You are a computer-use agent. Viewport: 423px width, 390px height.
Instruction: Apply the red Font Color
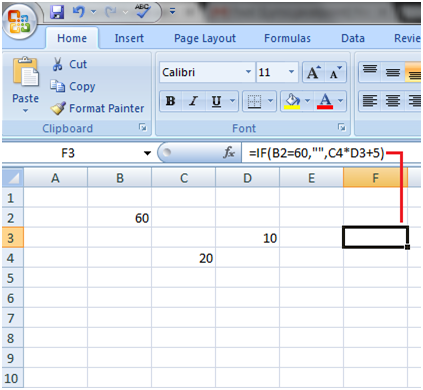(325, 101)
